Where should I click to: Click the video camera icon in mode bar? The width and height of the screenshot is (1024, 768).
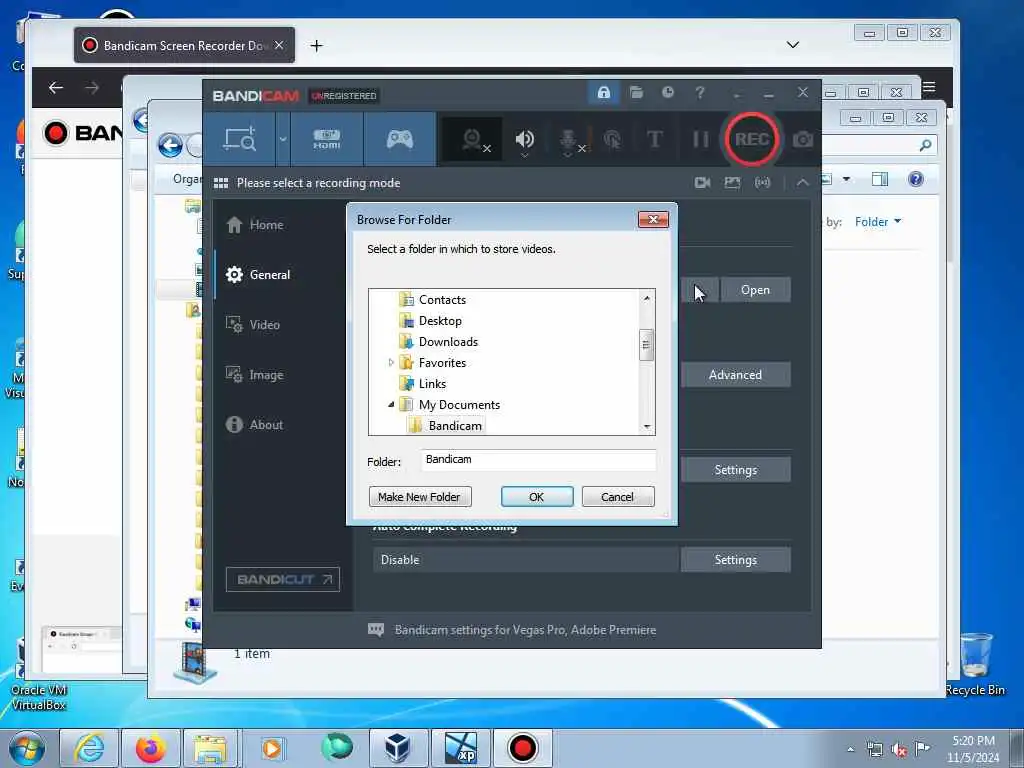(x=702, y=183)
